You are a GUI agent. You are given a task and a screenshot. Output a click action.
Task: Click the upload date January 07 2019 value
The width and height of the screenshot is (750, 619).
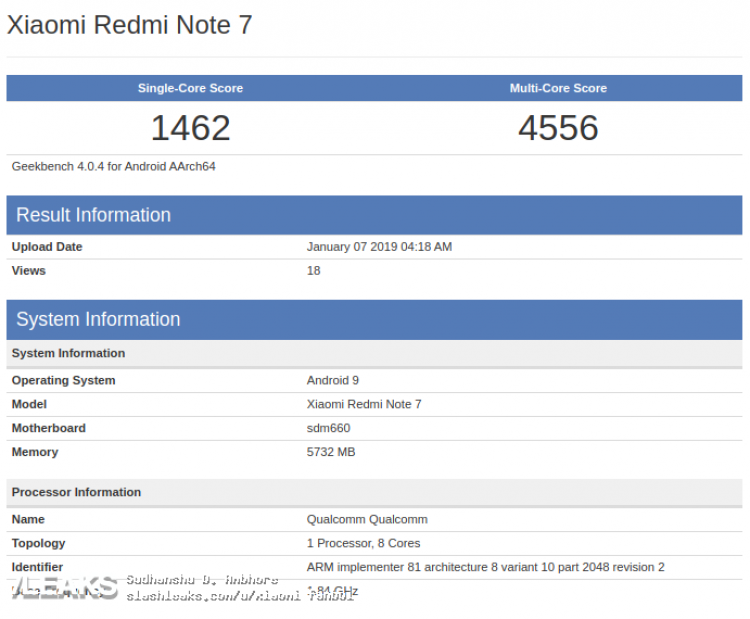tap(379, 246)
